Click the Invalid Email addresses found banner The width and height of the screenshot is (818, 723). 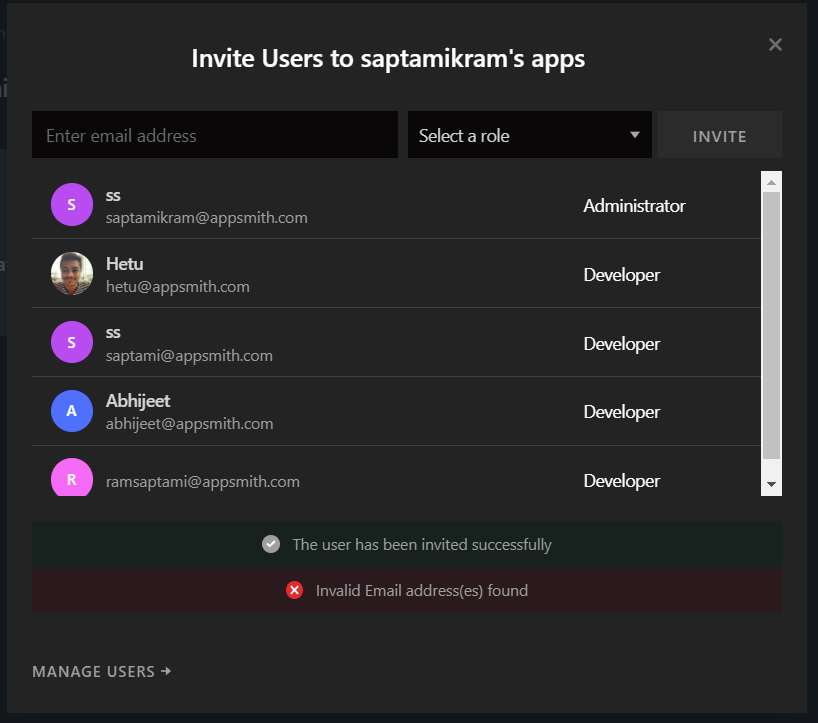click(409, 590)
